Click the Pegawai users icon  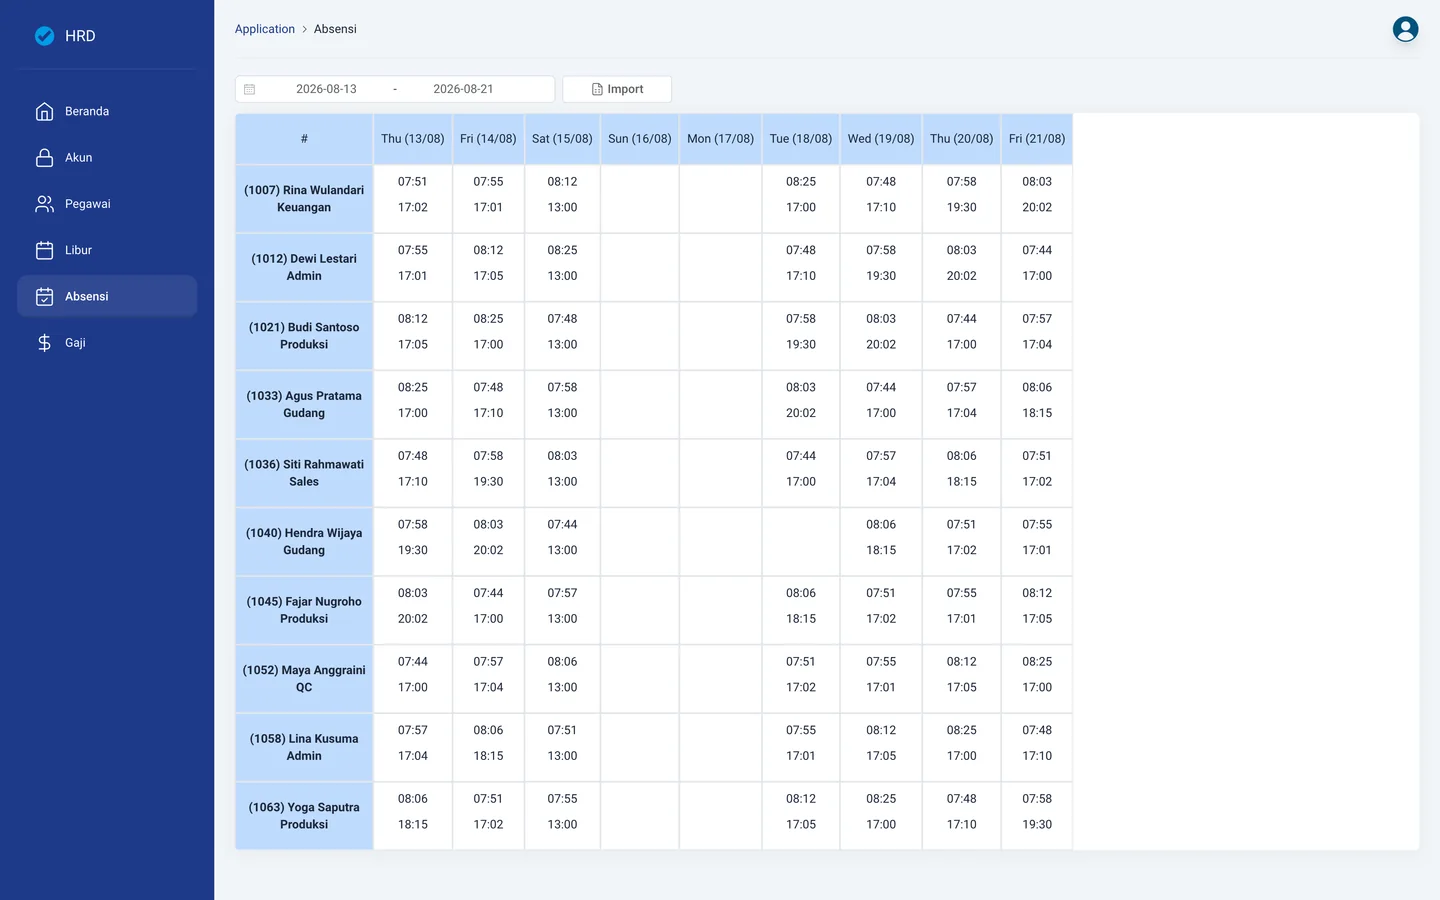click(44, 204)
